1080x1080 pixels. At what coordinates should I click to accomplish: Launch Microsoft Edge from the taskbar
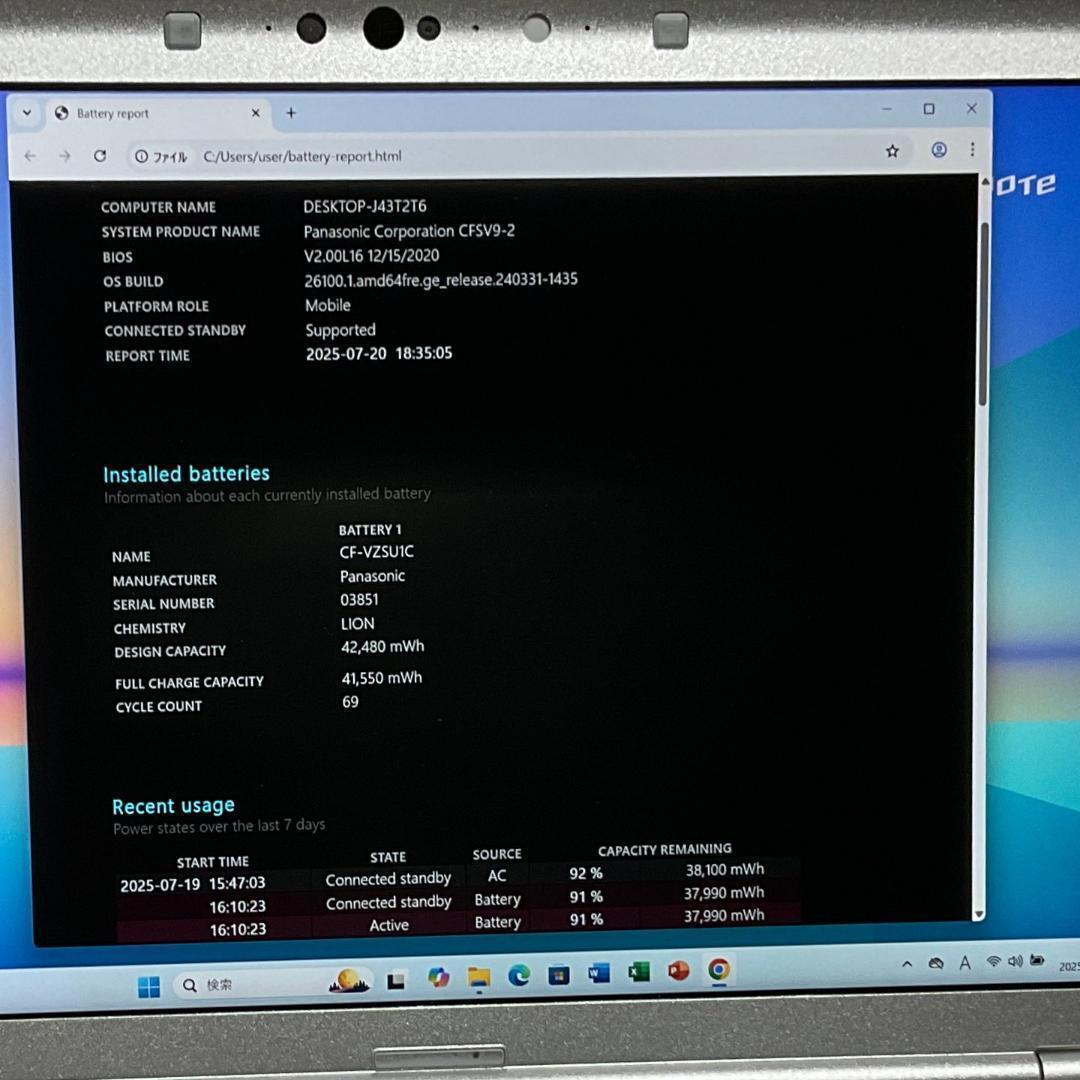[x=518, y=973]
